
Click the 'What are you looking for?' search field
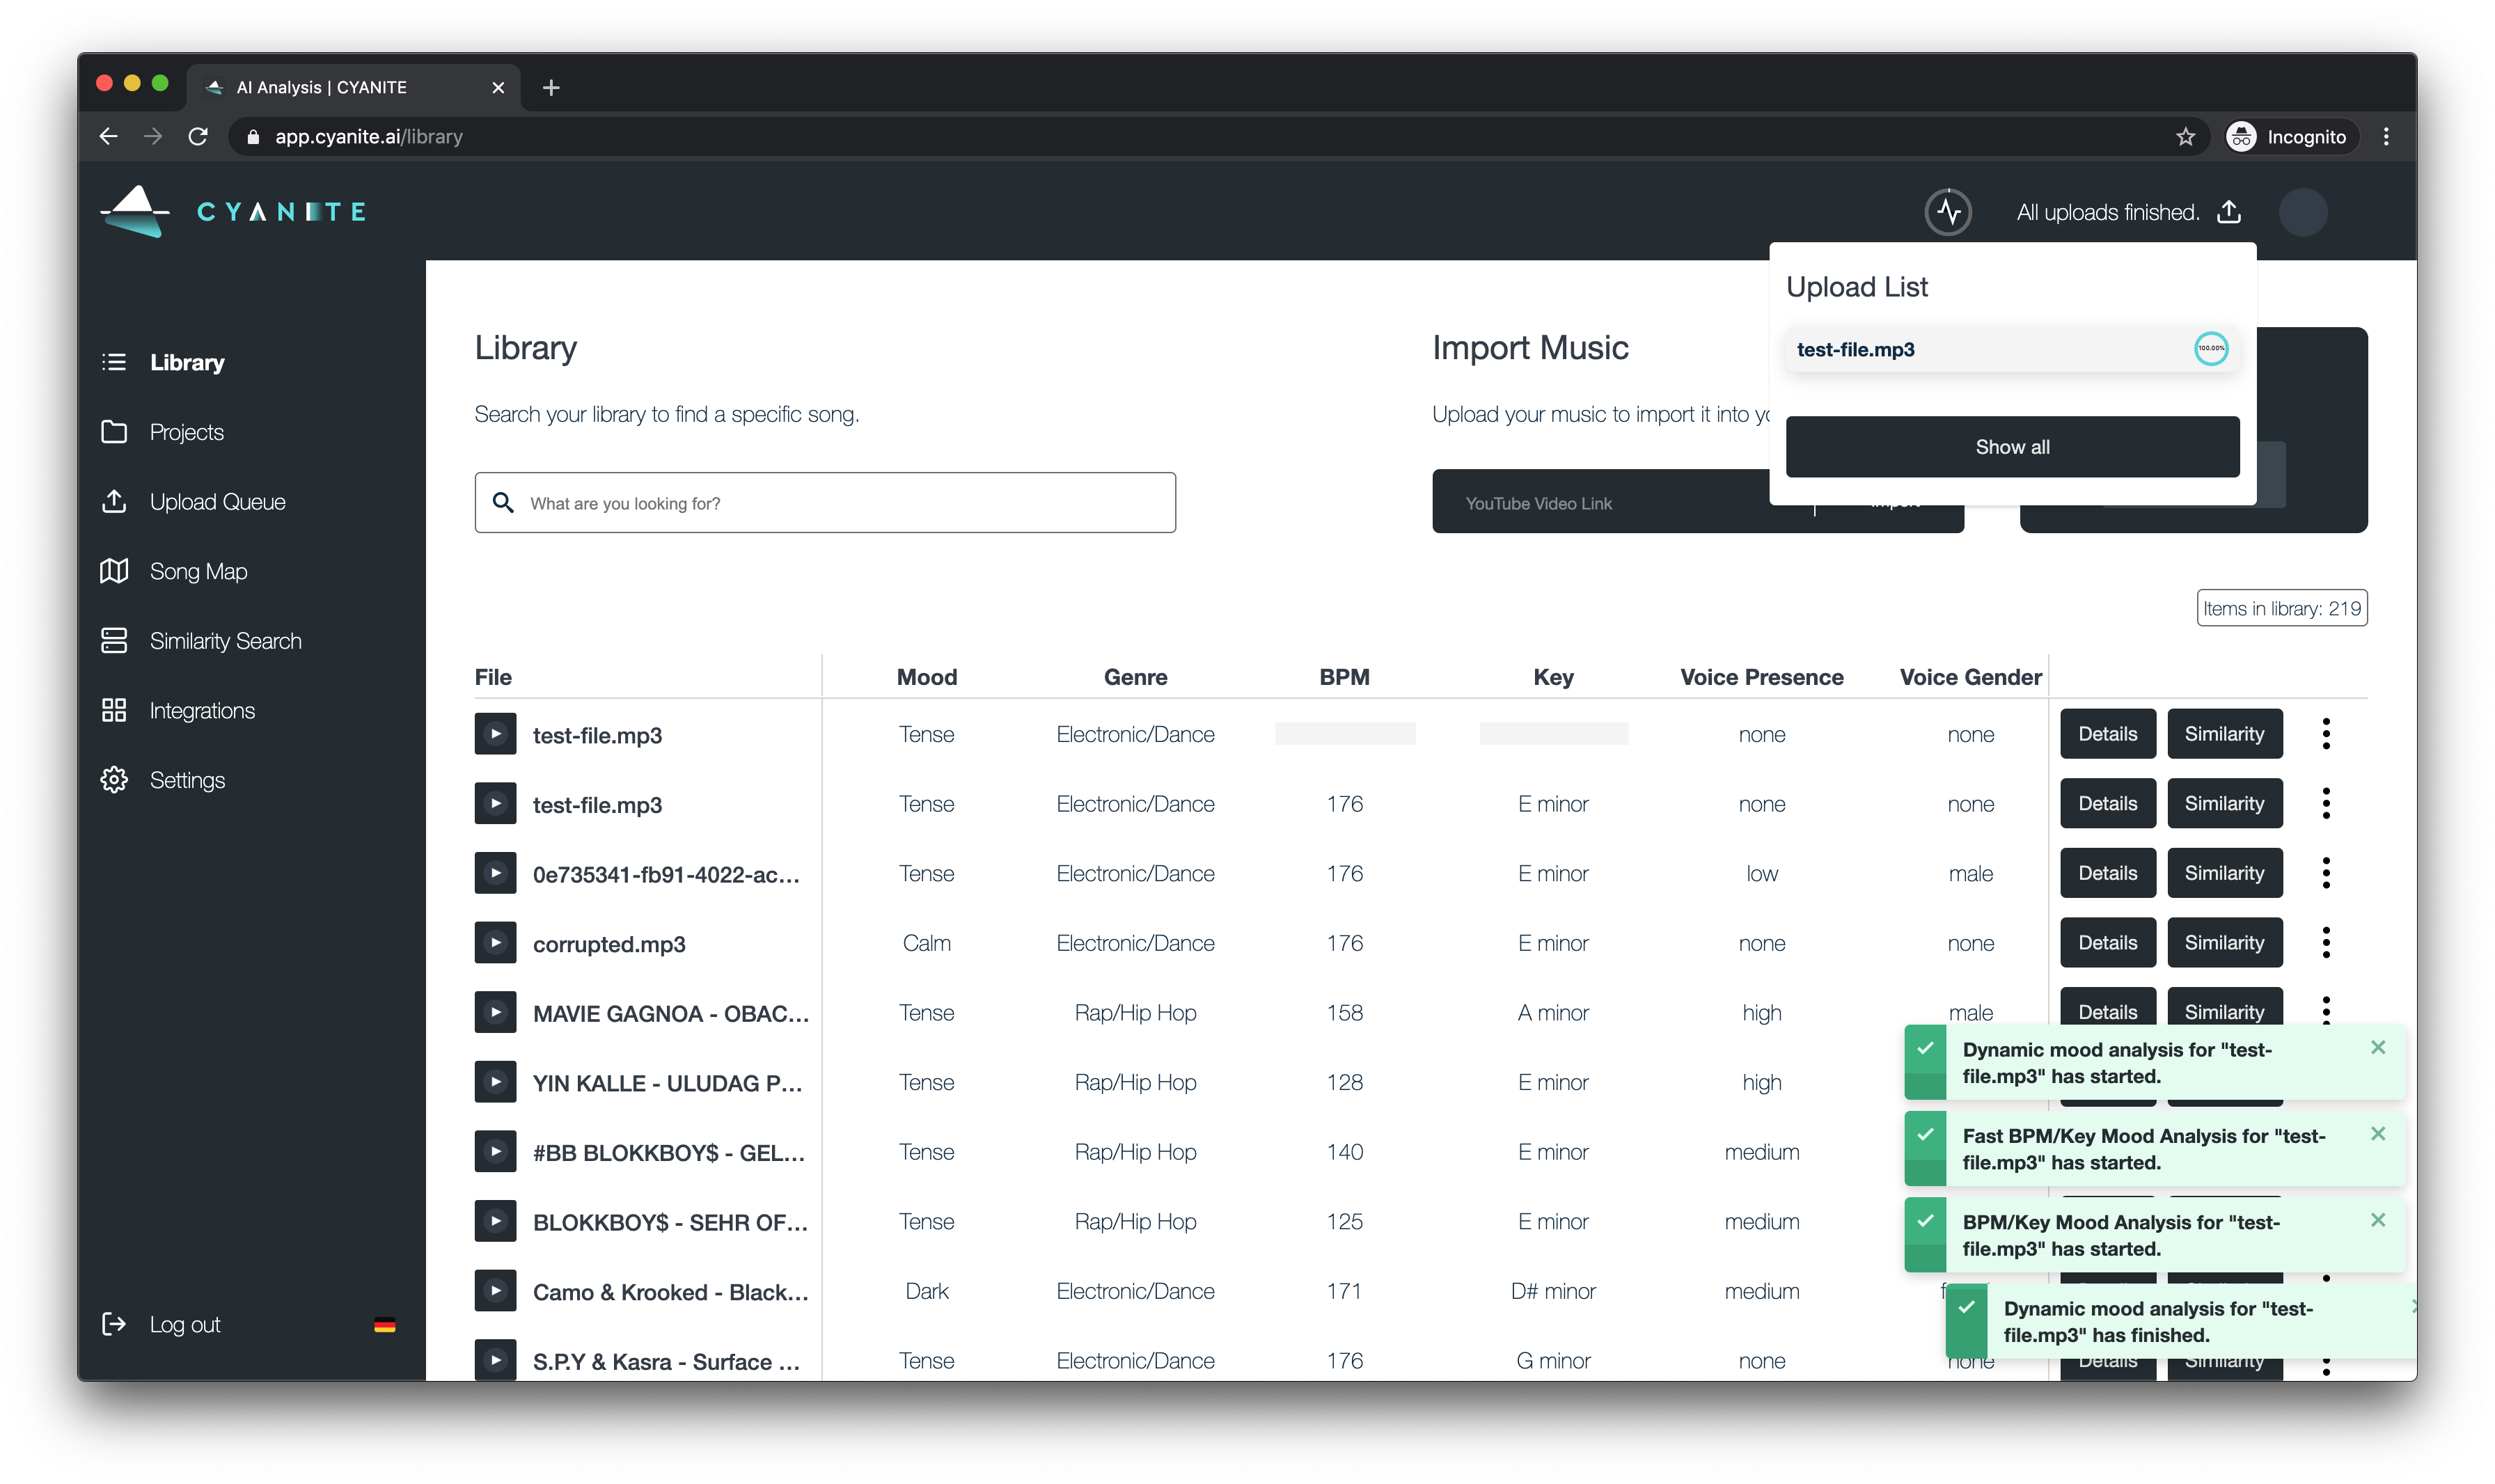pyautogui.click(x=824, y=502)
